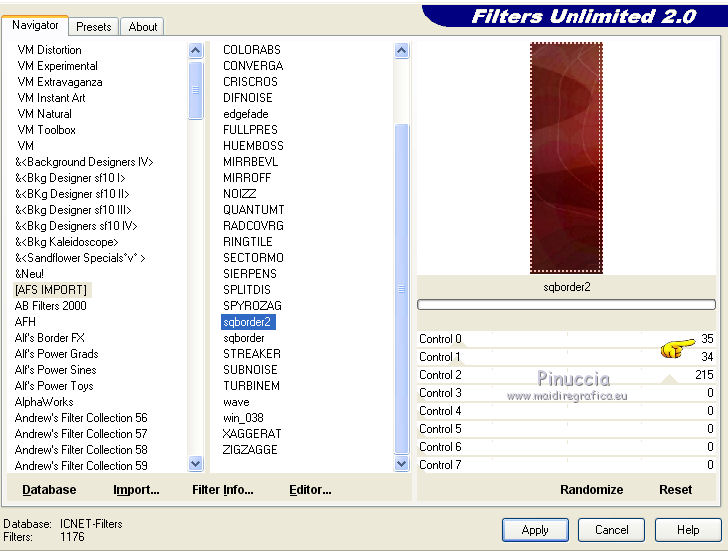728x551 pixels.
Task: Select AlphaWorks category
Action: [44, 402]
